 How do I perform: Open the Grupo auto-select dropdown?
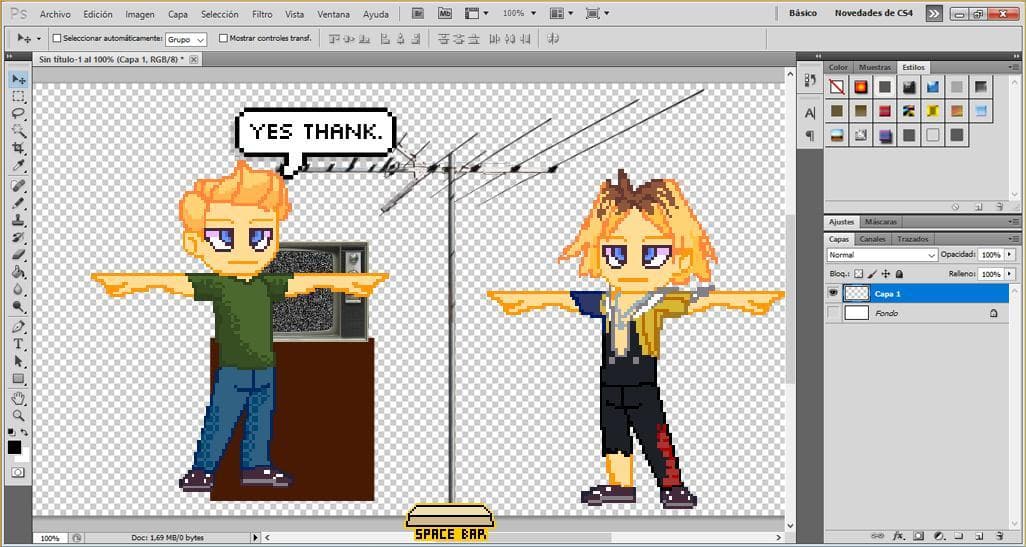186,39
